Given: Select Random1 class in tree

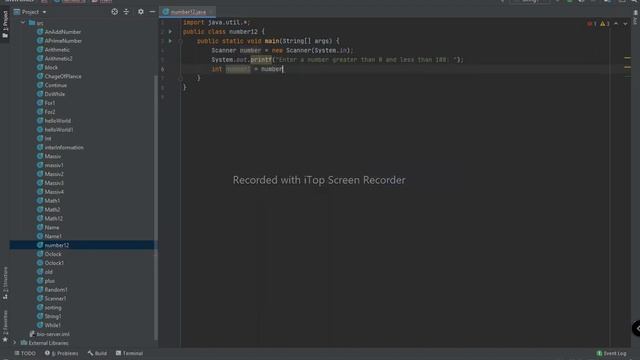Looking at the screenshot, I should pos(52,290).
